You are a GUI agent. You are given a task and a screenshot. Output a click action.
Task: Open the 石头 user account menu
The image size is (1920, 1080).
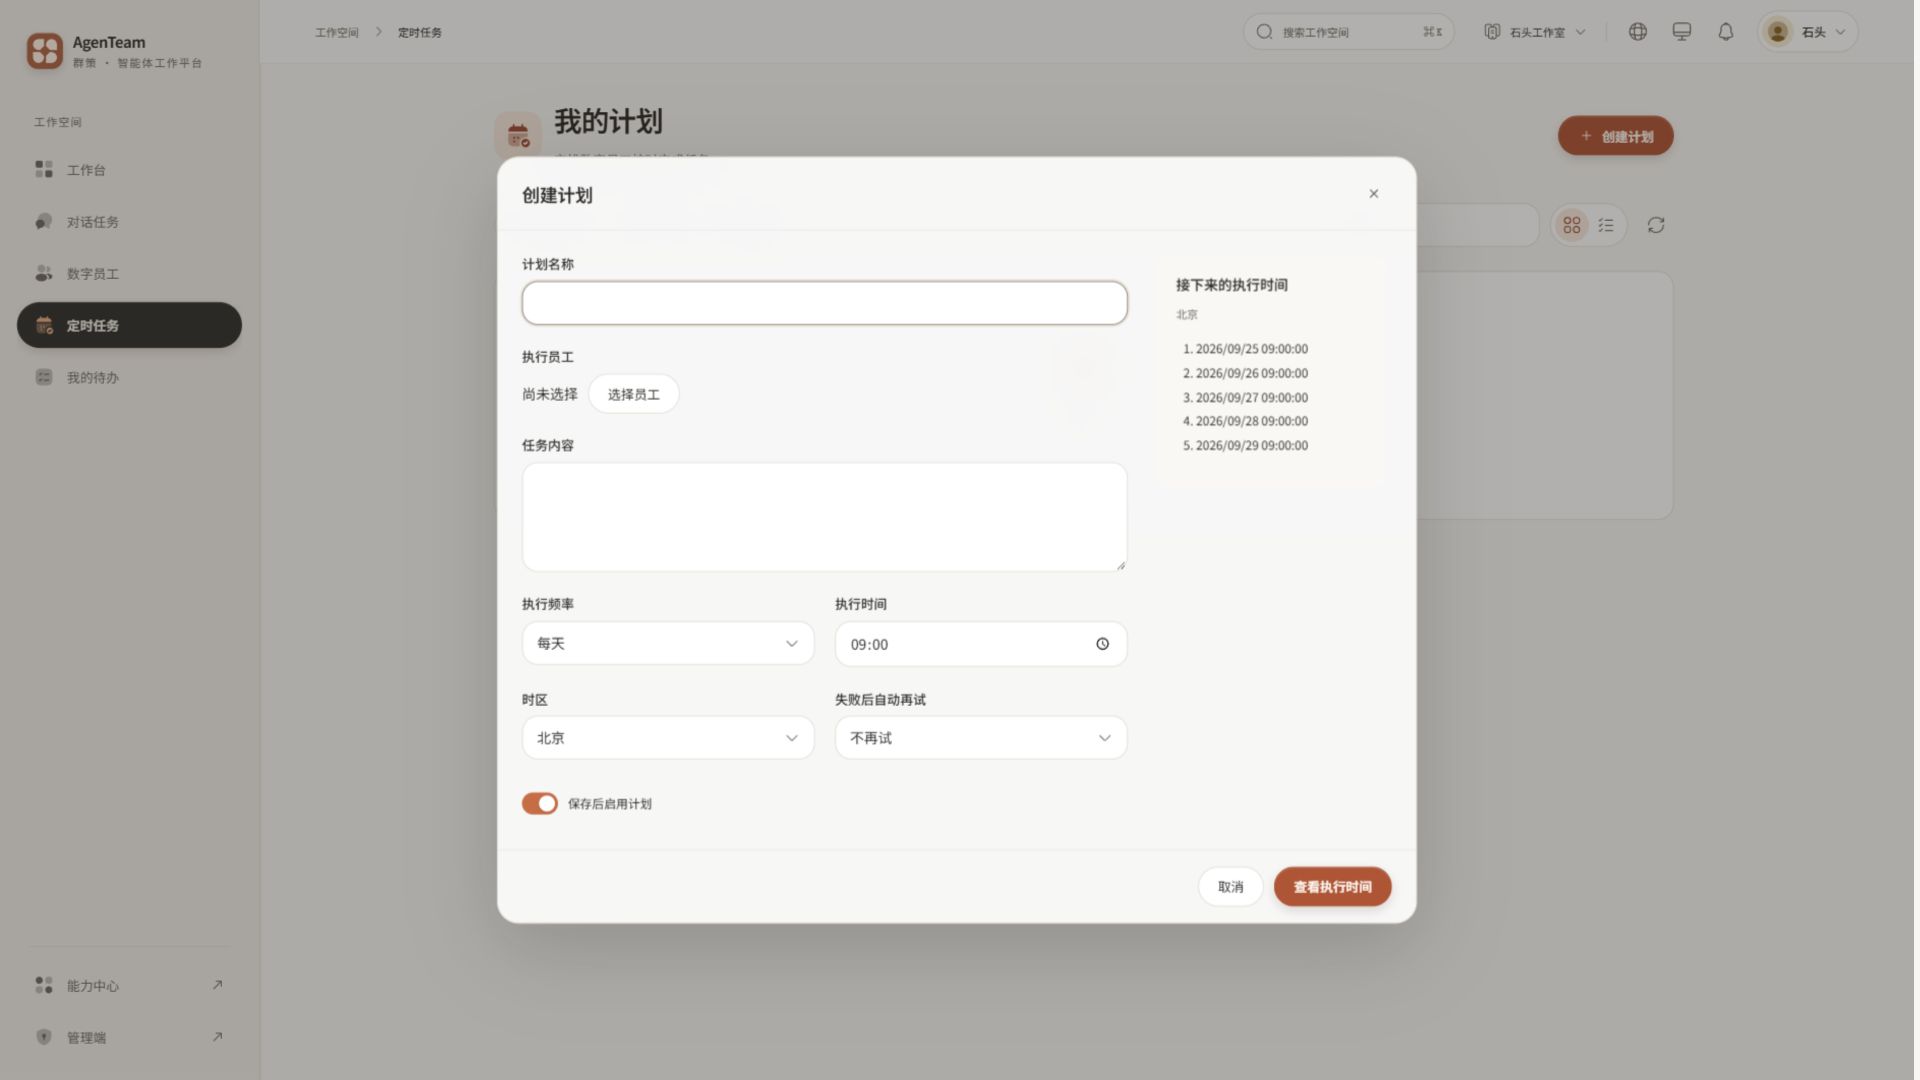pyautogui.click(x=1808, y=32)
